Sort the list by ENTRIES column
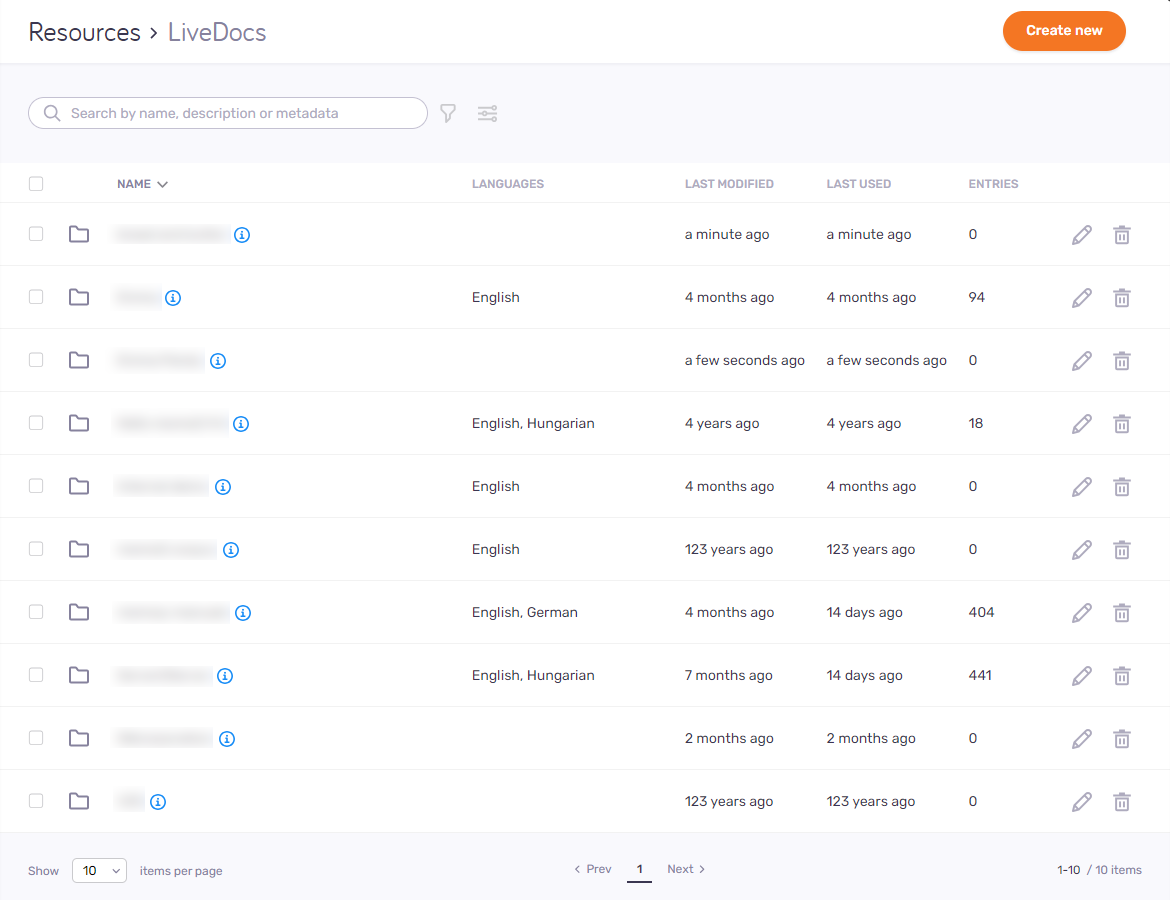 tap(992, 184)
